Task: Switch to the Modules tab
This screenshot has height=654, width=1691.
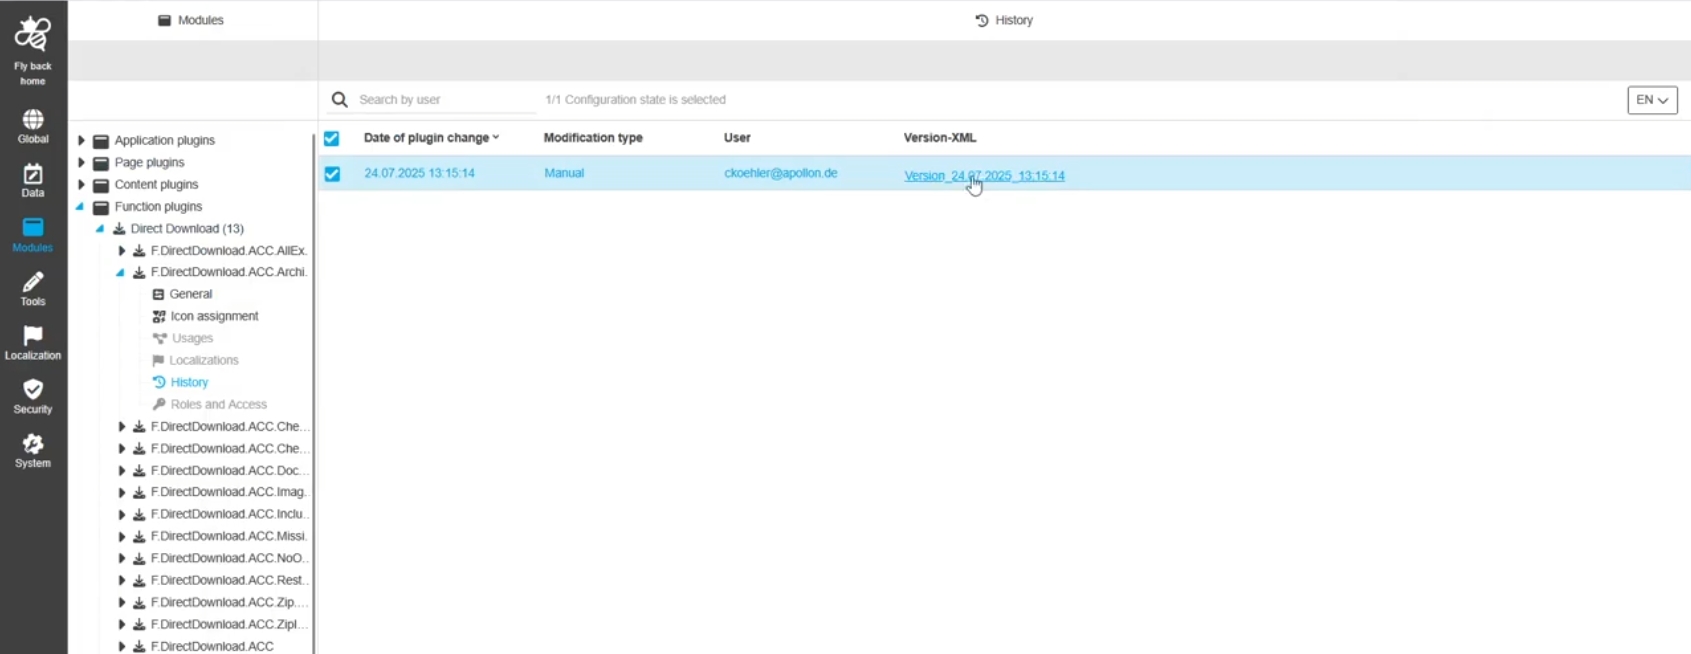Action: click(x=192, y=20)
